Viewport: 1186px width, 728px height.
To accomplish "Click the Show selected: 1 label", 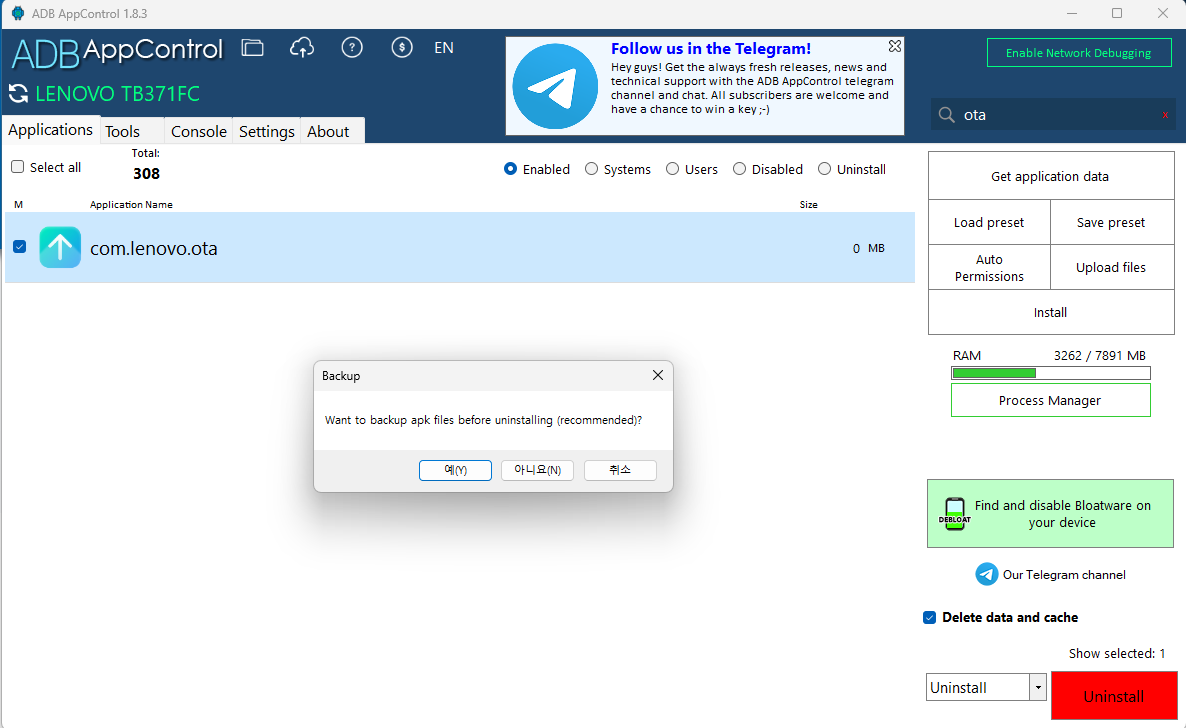I will [x=1116, y=653].
